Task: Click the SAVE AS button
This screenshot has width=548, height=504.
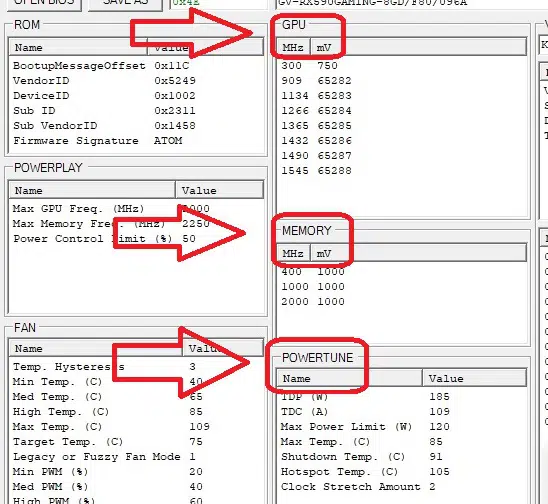Action: (125, 4)
